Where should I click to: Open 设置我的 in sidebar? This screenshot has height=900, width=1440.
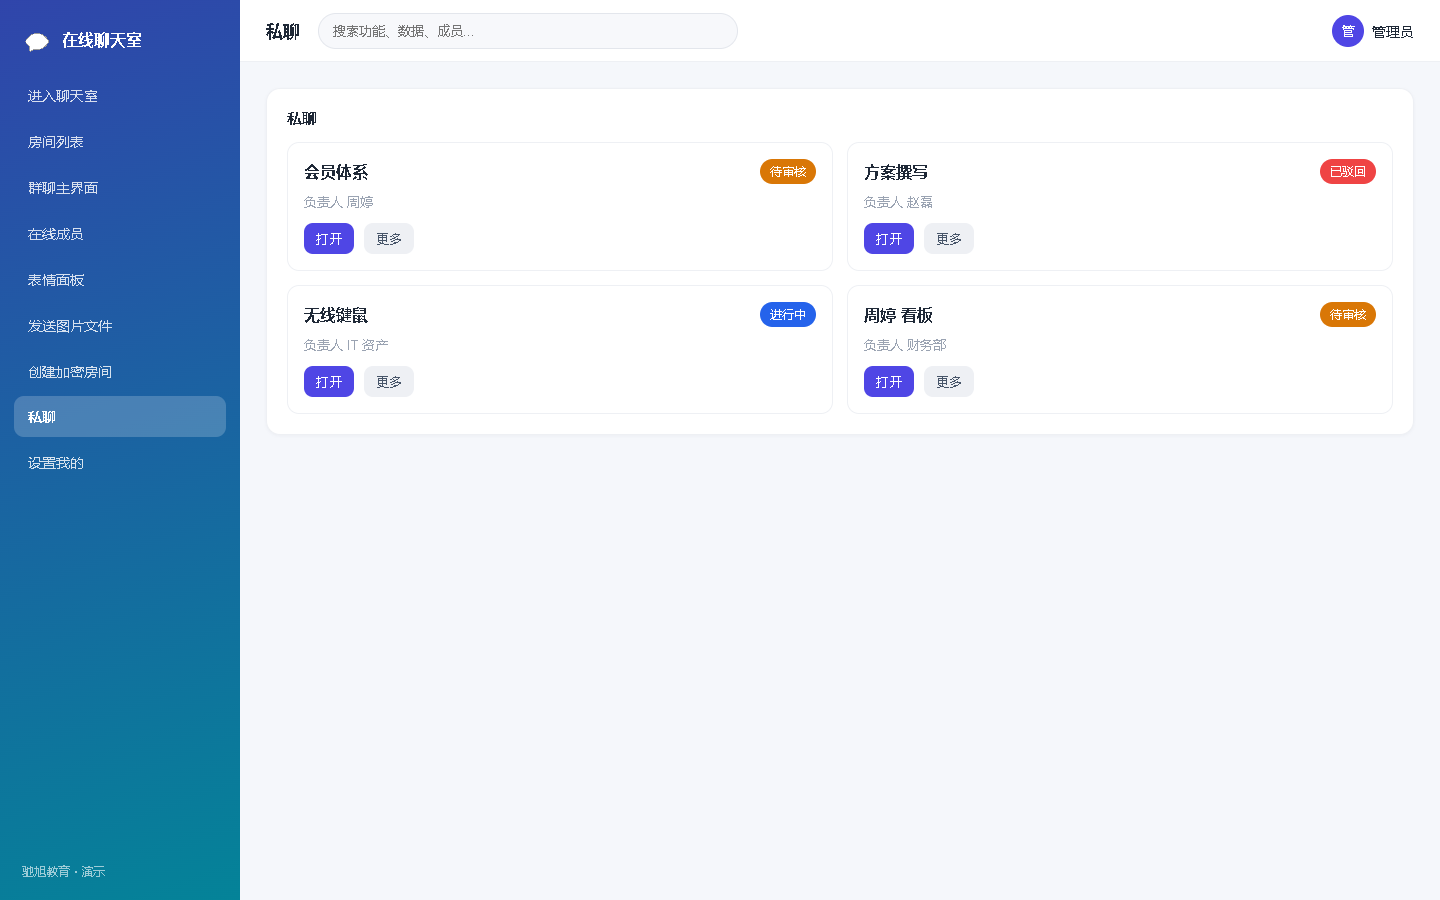coord(120,463)
